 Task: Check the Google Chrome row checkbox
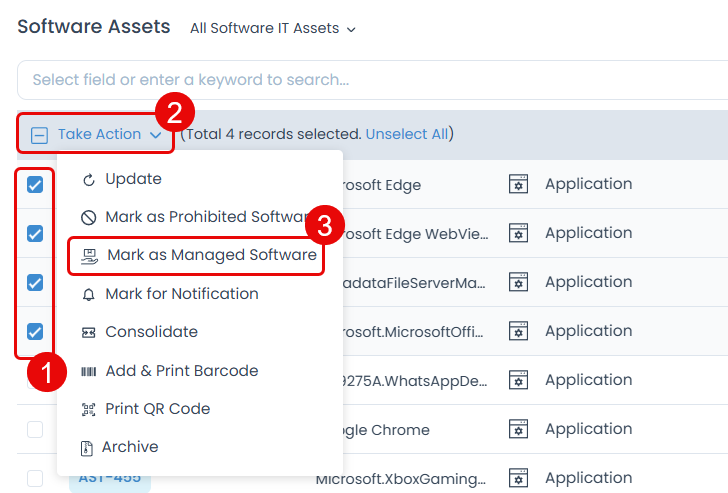[35, 429]
